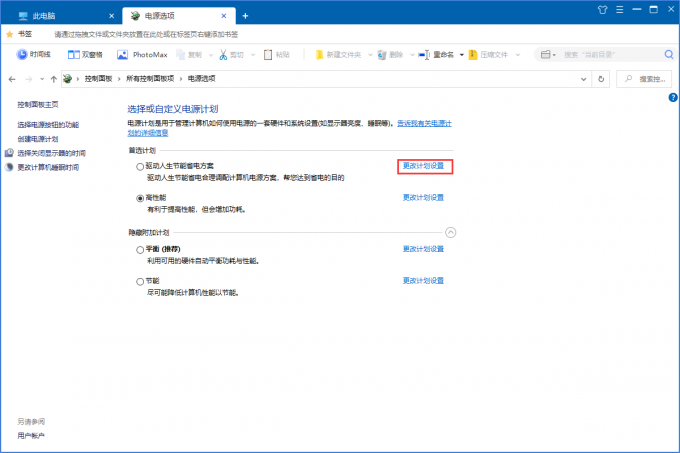Open the hamburger main menu
This screenshot has height=453, width=680.
[x=620, y=10]
